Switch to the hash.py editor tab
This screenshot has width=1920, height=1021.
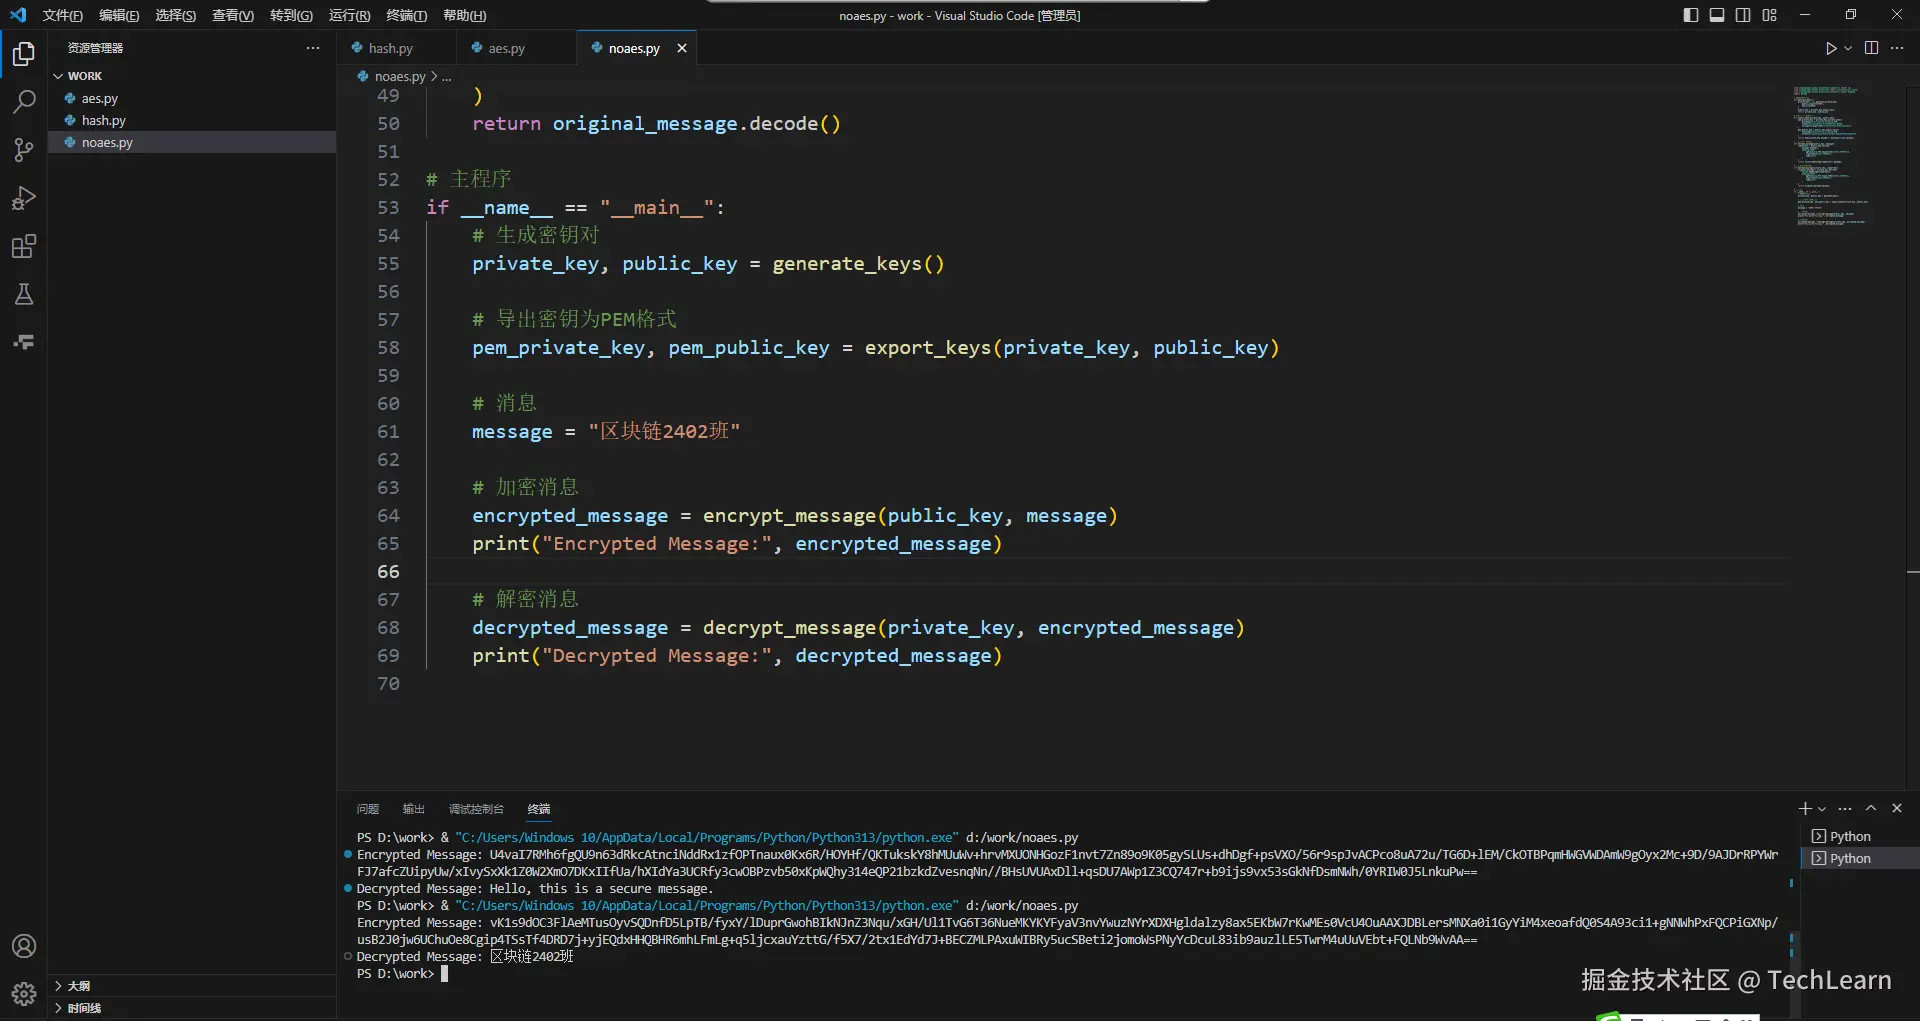tap(390, 48)
